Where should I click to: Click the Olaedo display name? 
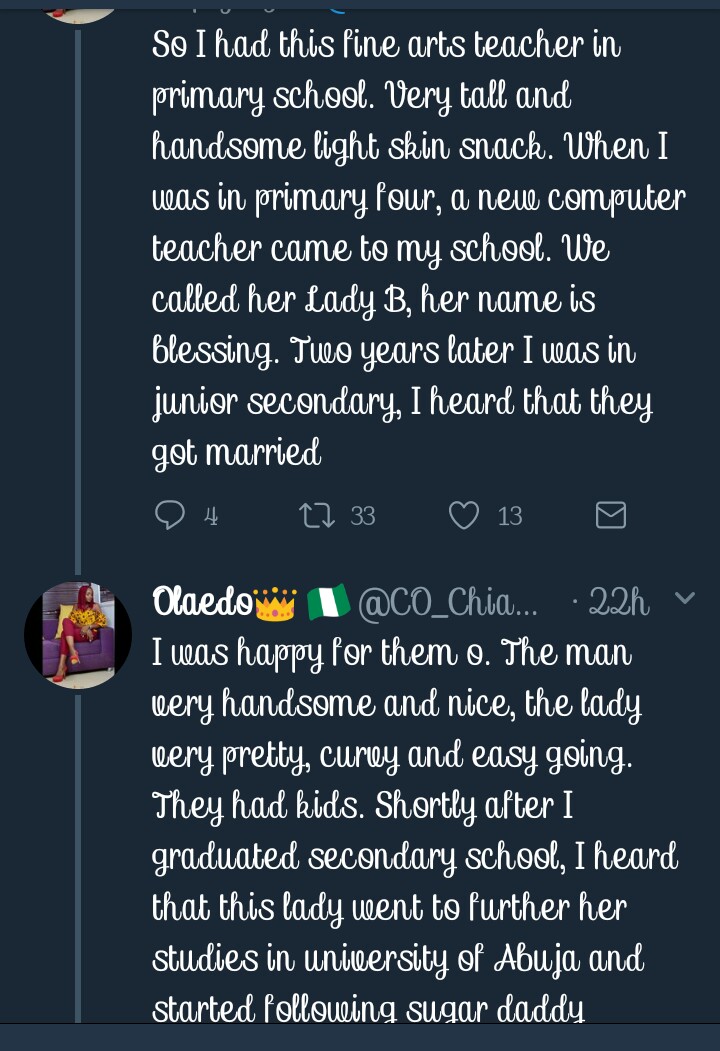pyautogui.click(x=202, y=602)
